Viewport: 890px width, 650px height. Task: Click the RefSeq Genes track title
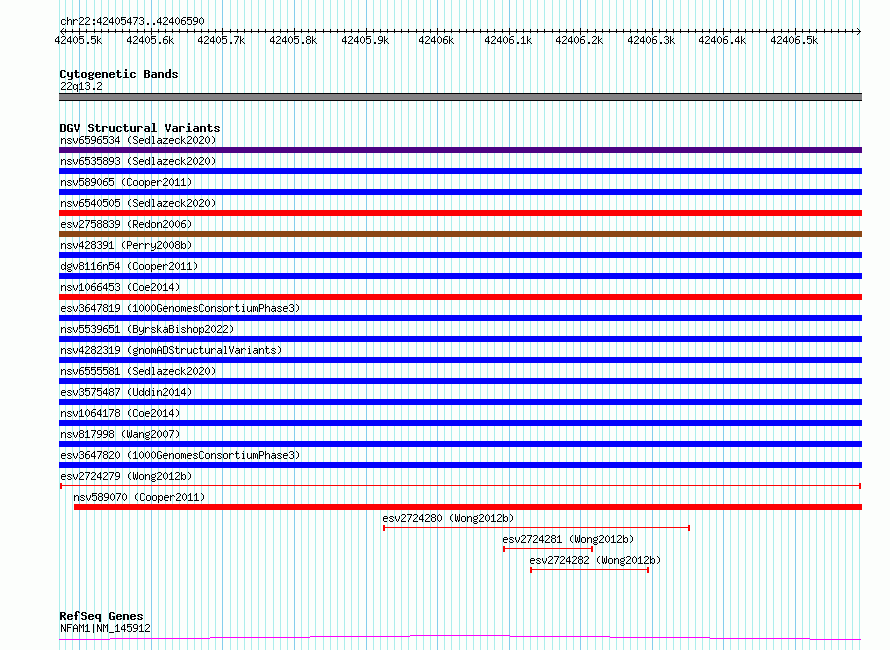(x=101, y=616)
